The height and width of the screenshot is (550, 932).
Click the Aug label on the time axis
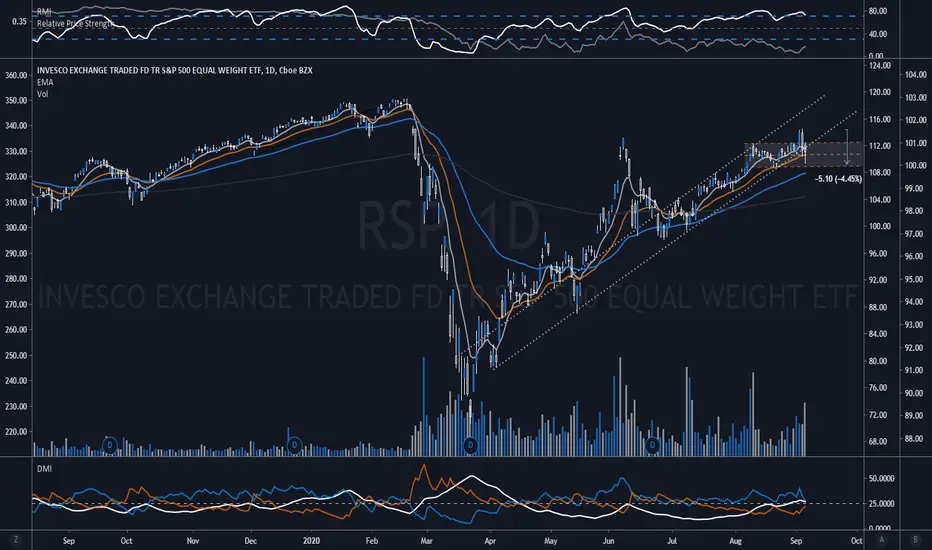pos(736,540)
